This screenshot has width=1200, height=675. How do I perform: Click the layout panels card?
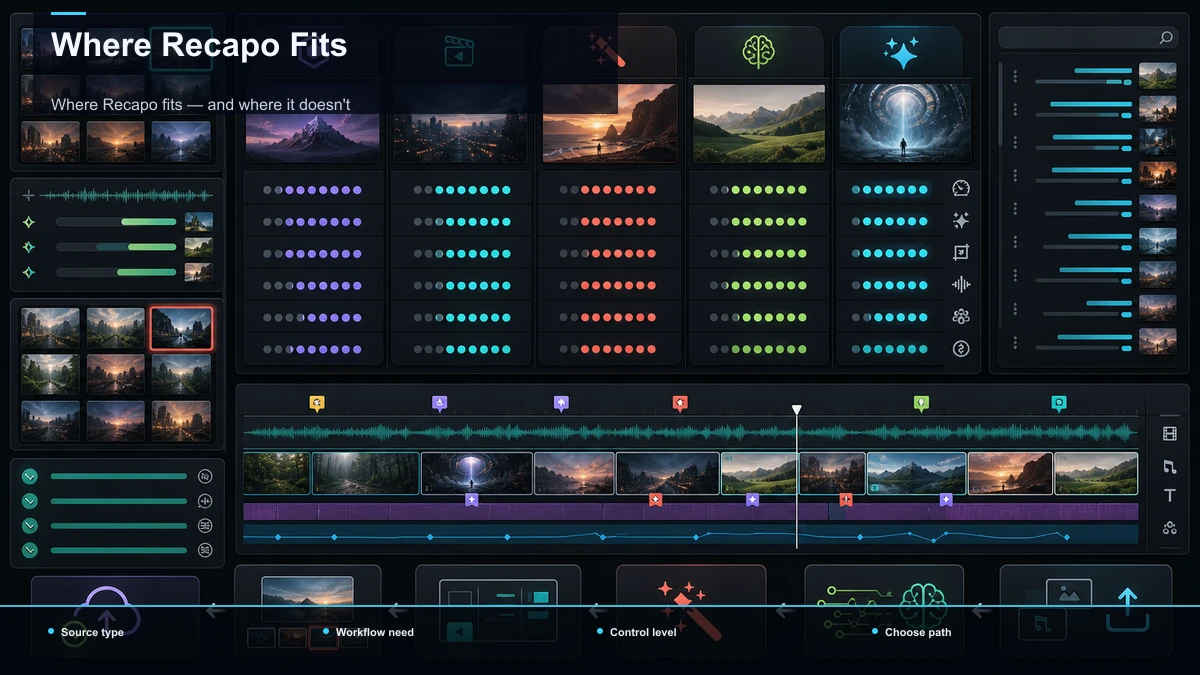[x=498, y=609]
